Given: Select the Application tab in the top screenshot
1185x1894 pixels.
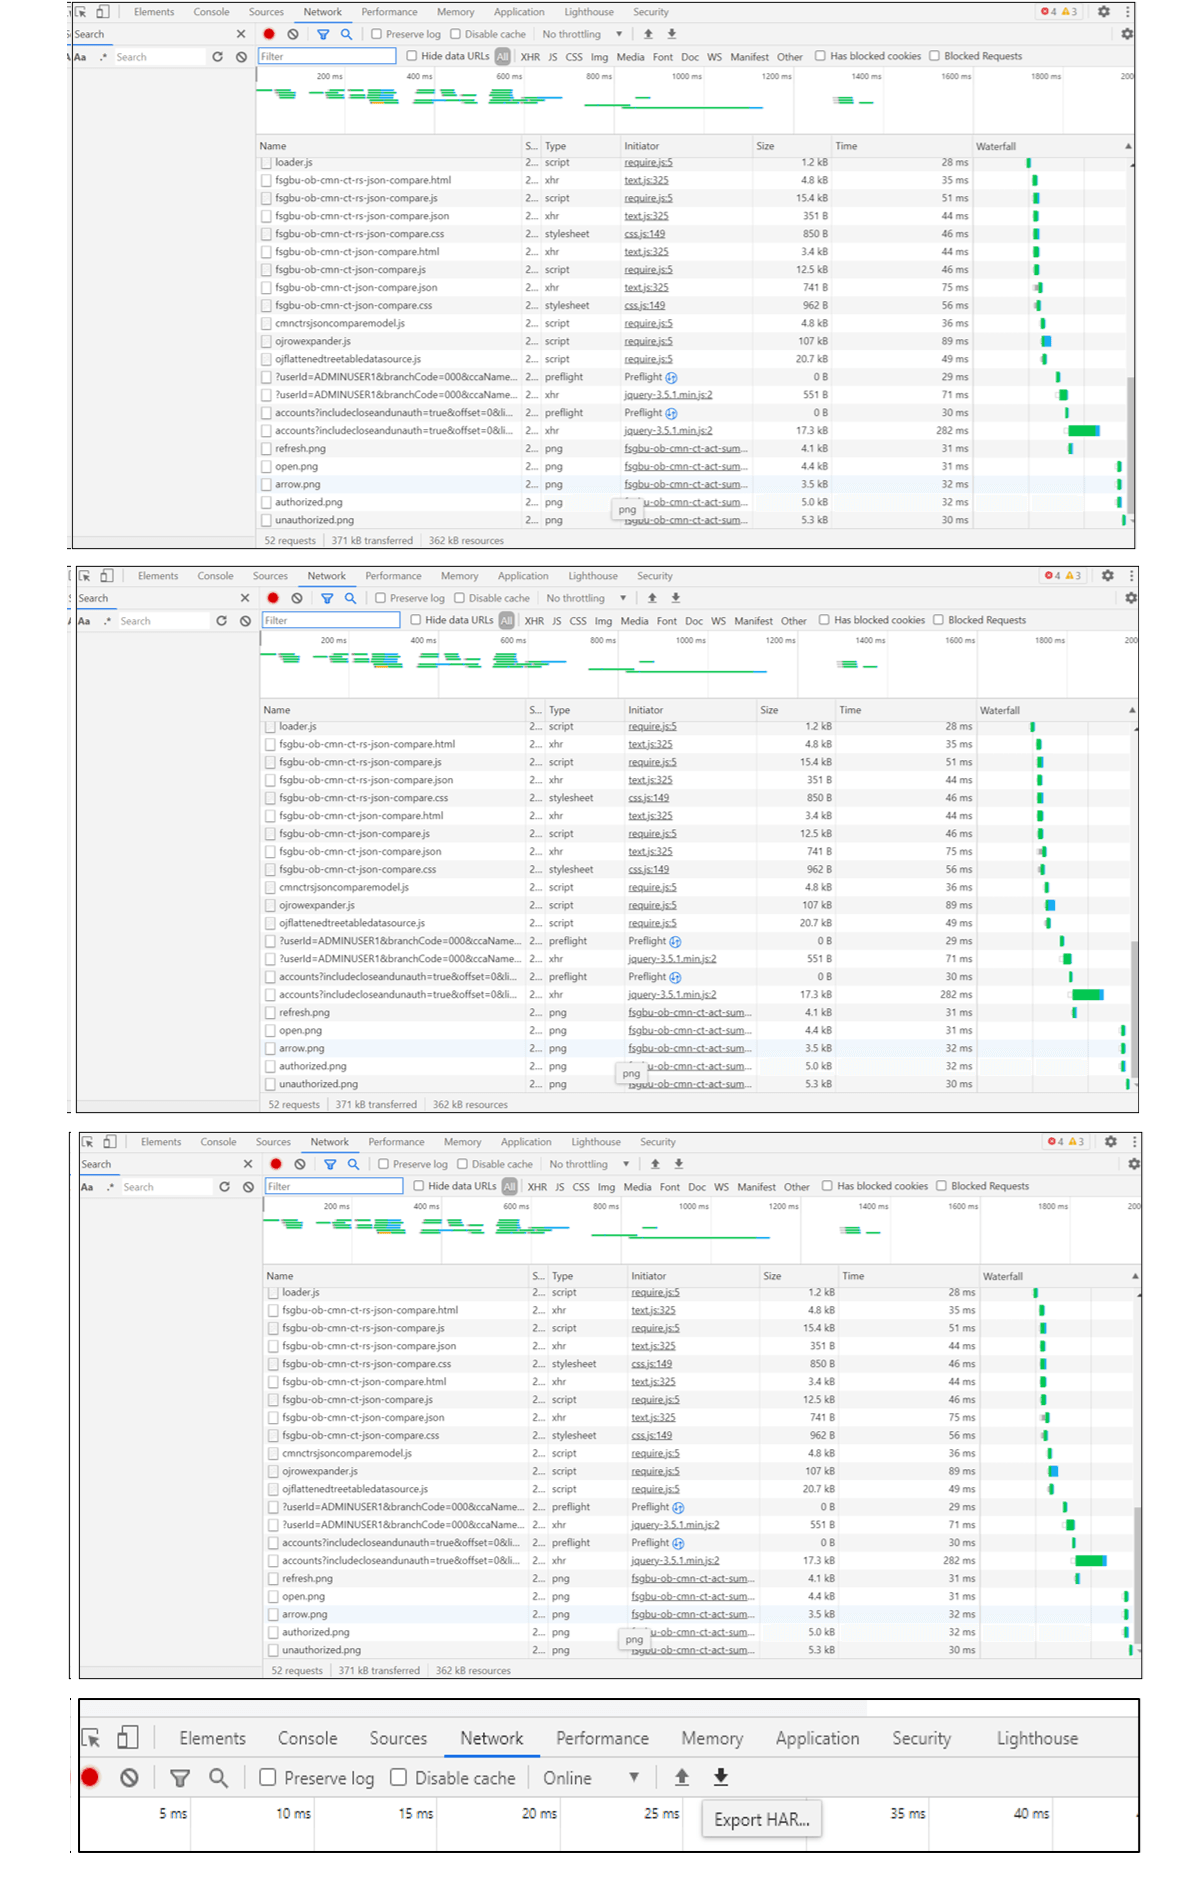Looking at the screenshot, I should point(519,12).
